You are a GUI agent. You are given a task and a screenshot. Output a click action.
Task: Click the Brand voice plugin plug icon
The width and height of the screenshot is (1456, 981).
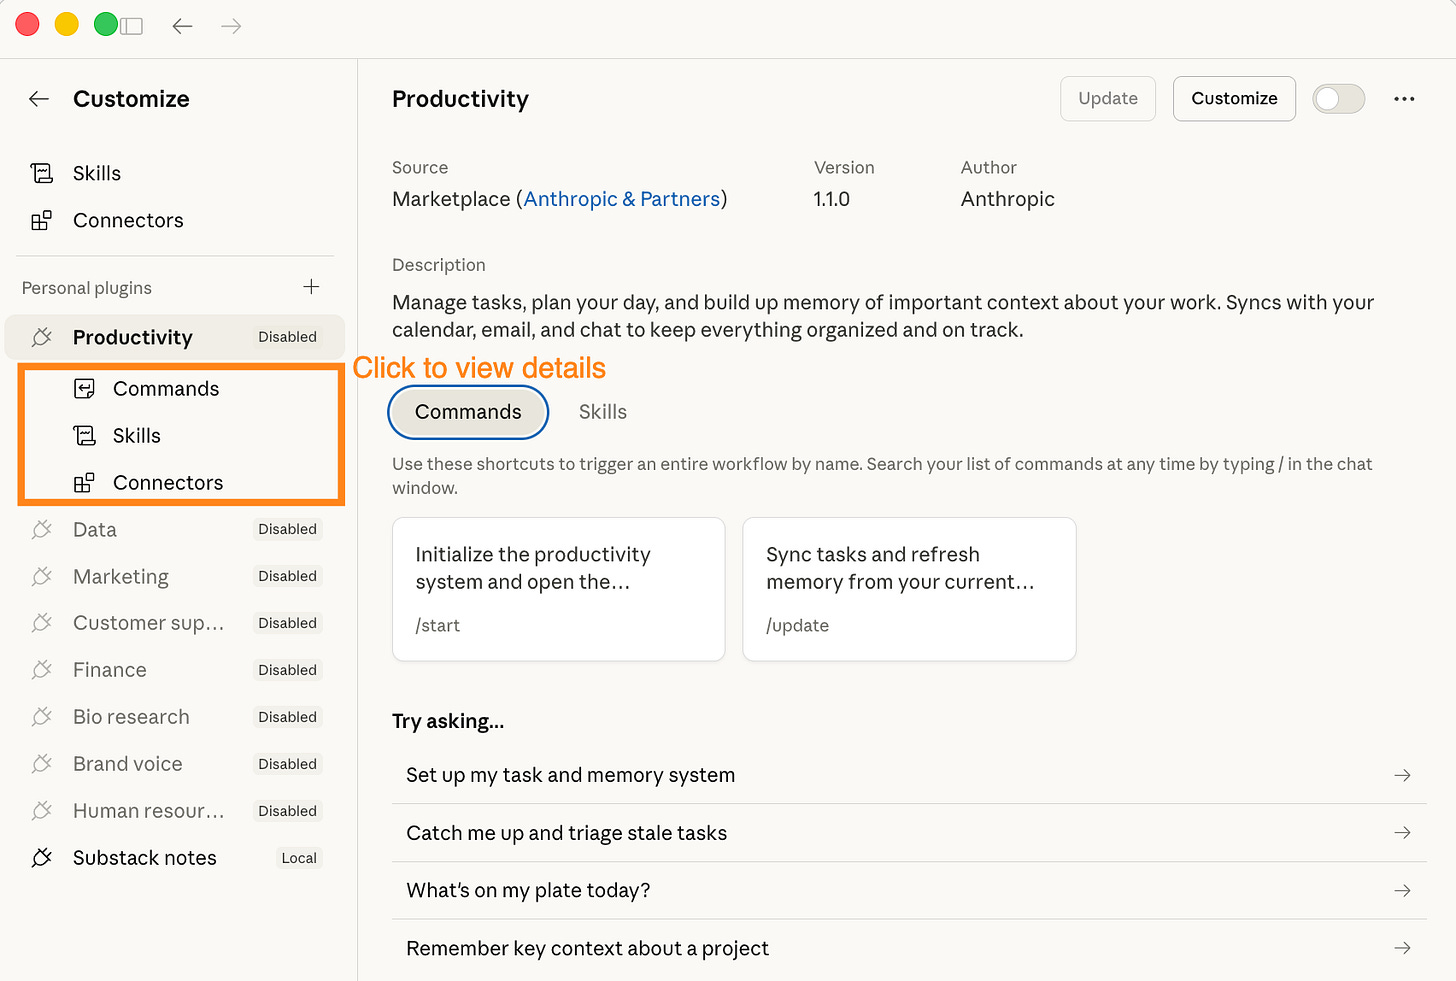[x=42, y=764]
